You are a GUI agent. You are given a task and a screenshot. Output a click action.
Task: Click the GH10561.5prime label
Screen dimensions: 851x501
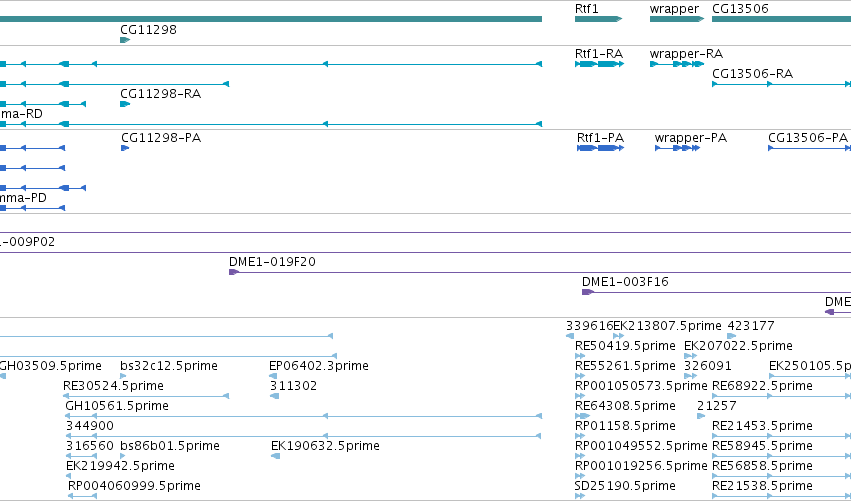tap(117, 406)
